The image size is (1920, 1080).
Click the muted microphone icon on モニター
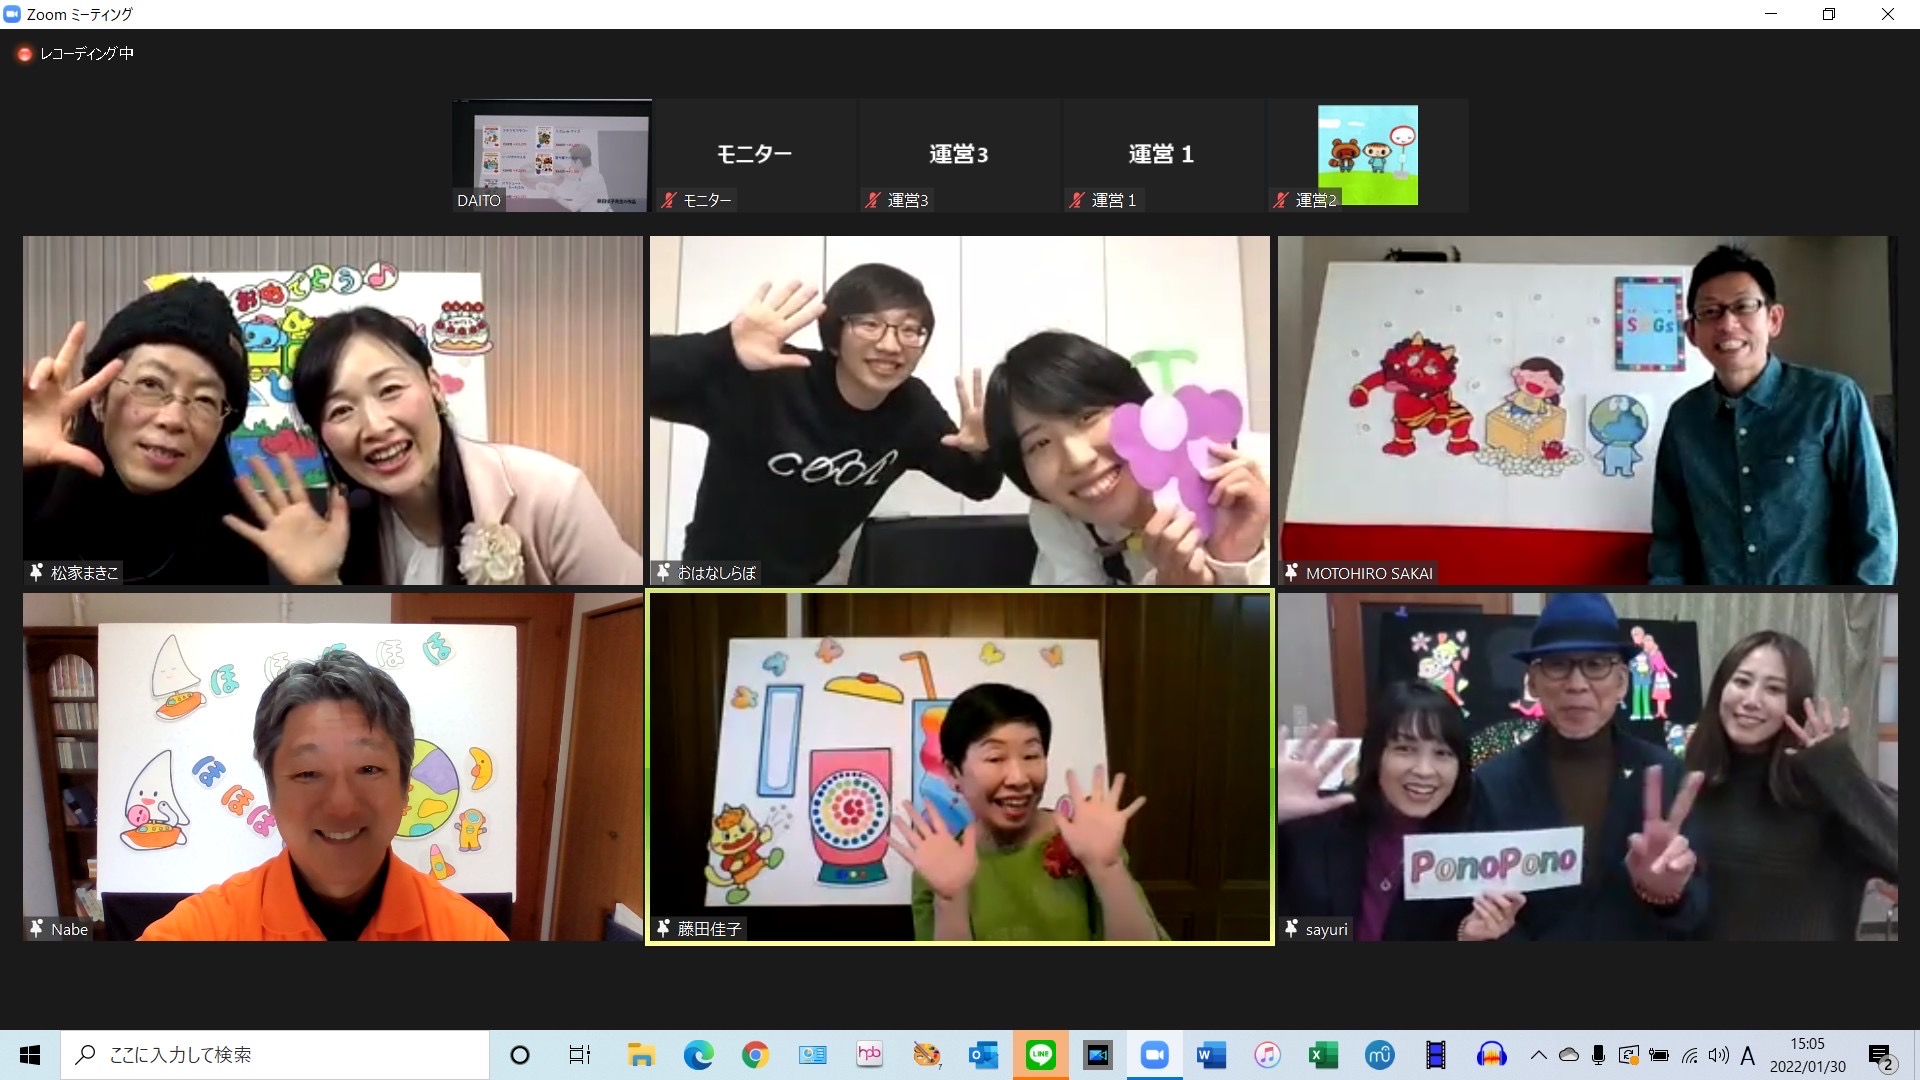[x=669, y=200]
